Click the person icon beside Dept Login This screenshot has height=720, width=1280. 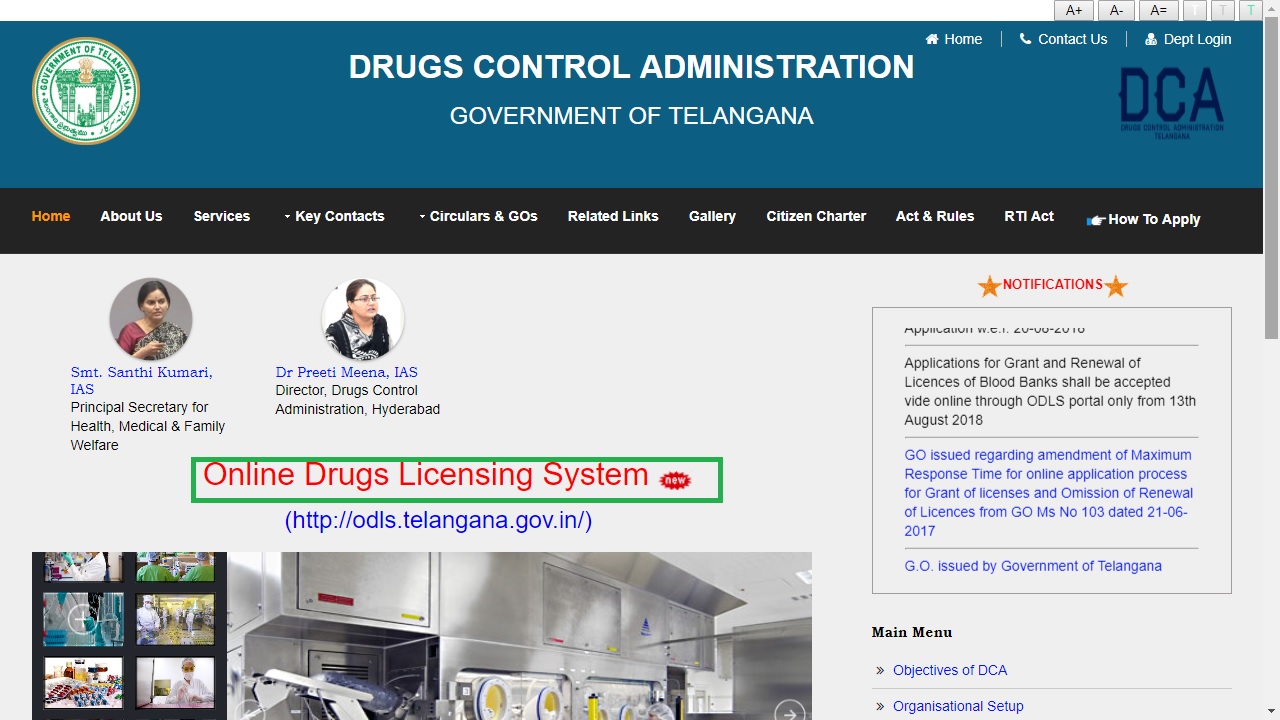pos(1149,39)
